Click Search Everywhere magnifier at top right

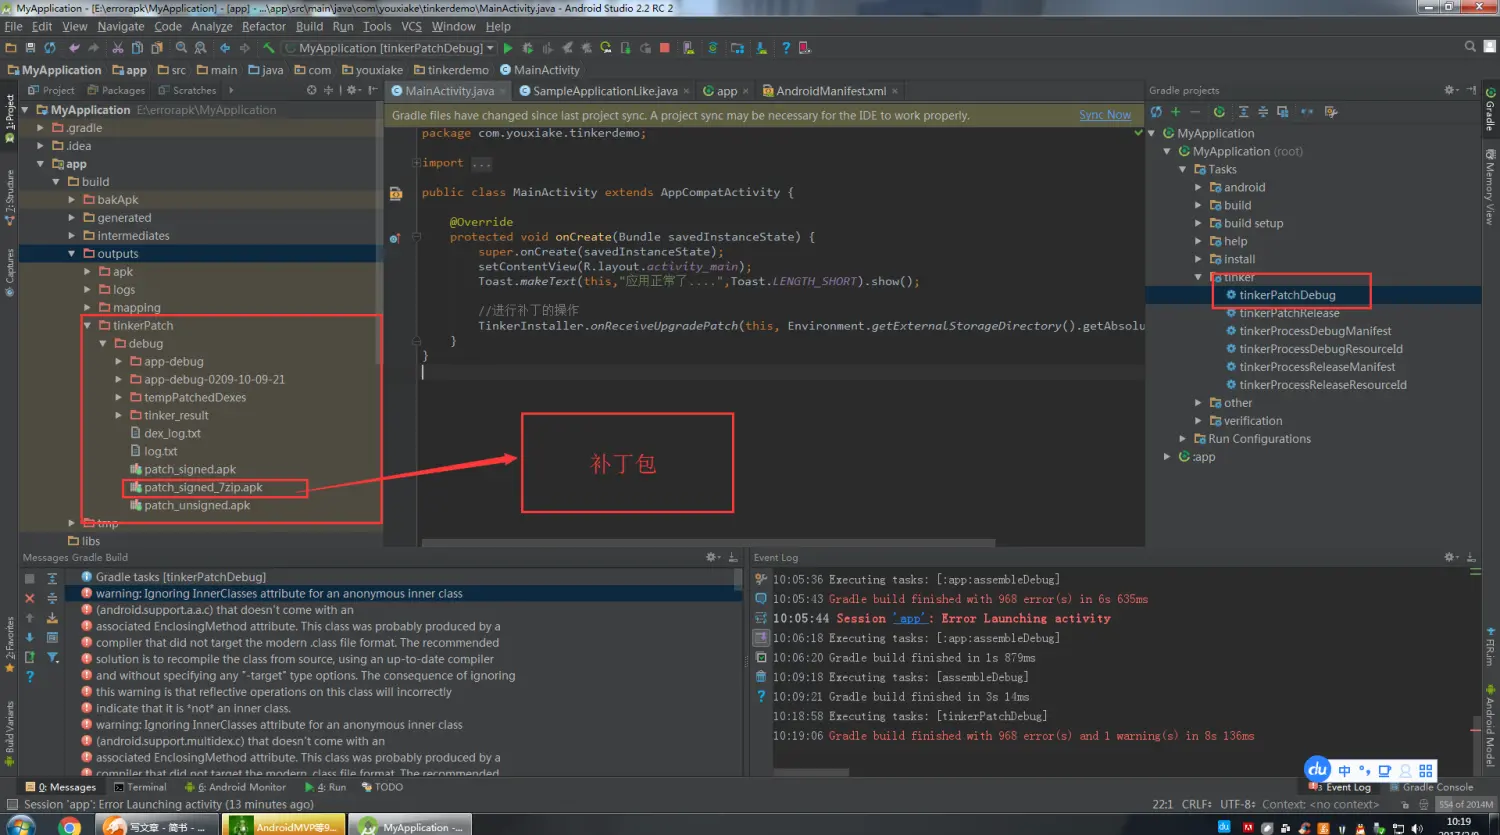pos(1470,47)
